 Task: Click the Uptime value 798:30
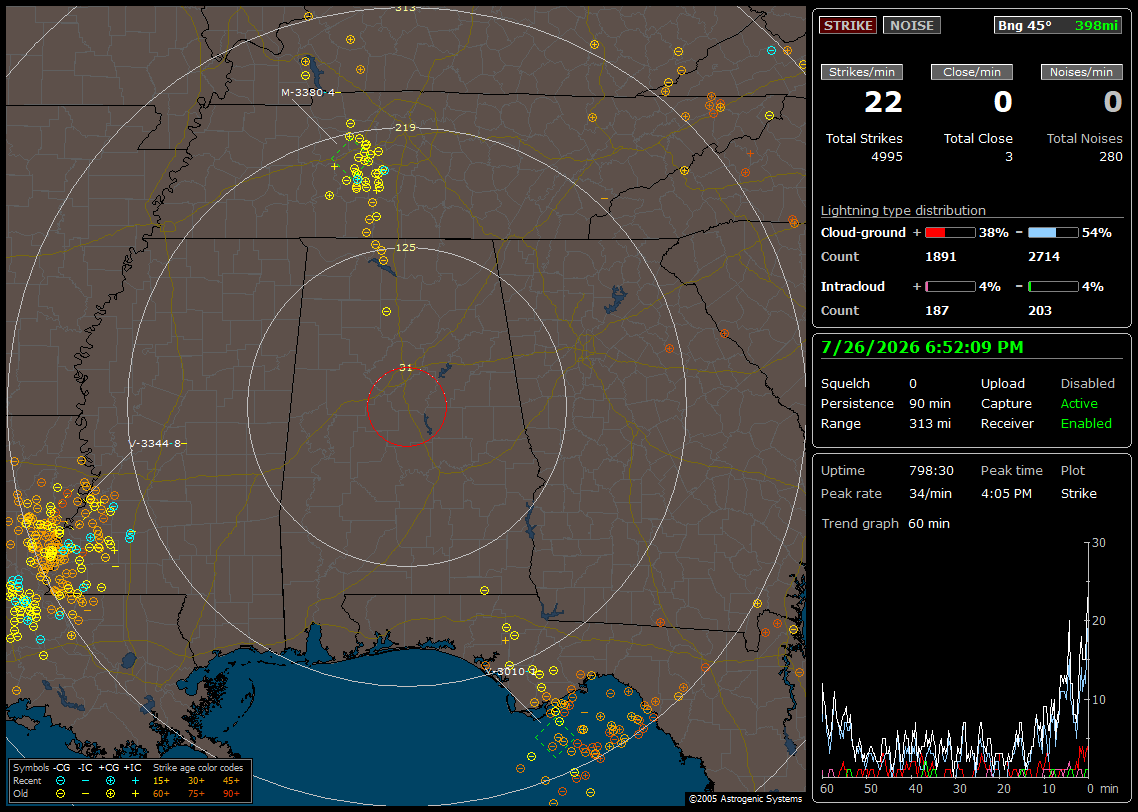pos(931,471)
